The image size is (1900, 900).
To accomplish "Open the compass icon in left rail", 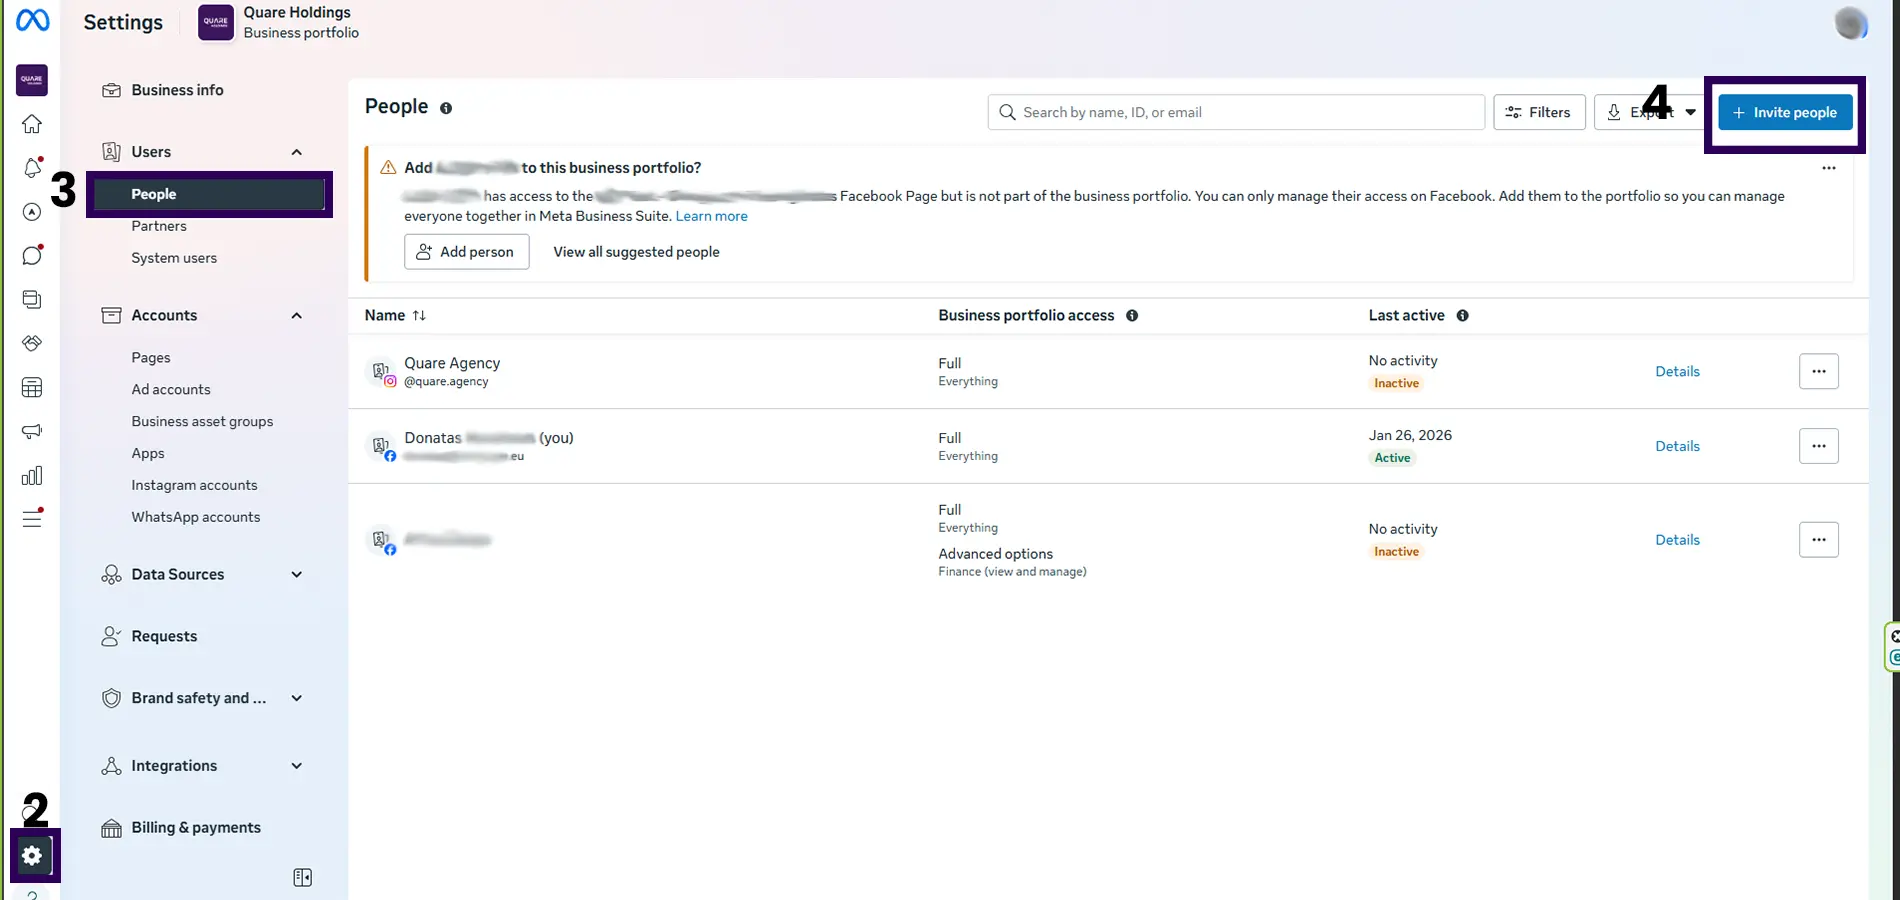I will coord(32,211).
